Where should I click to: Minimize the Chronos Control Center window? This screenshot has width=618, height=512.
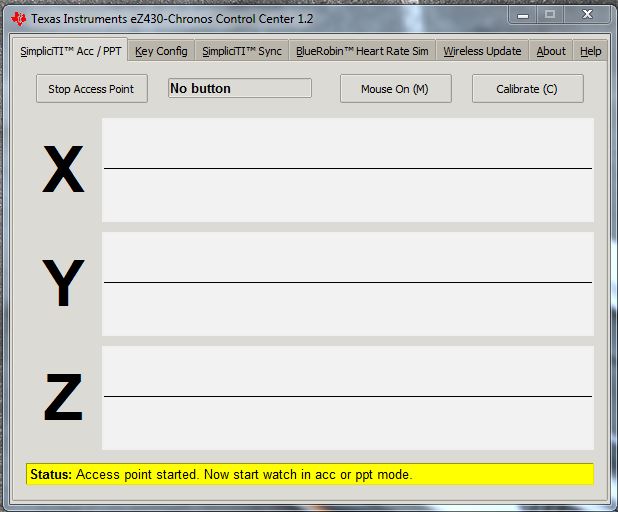tap(523, 15)
